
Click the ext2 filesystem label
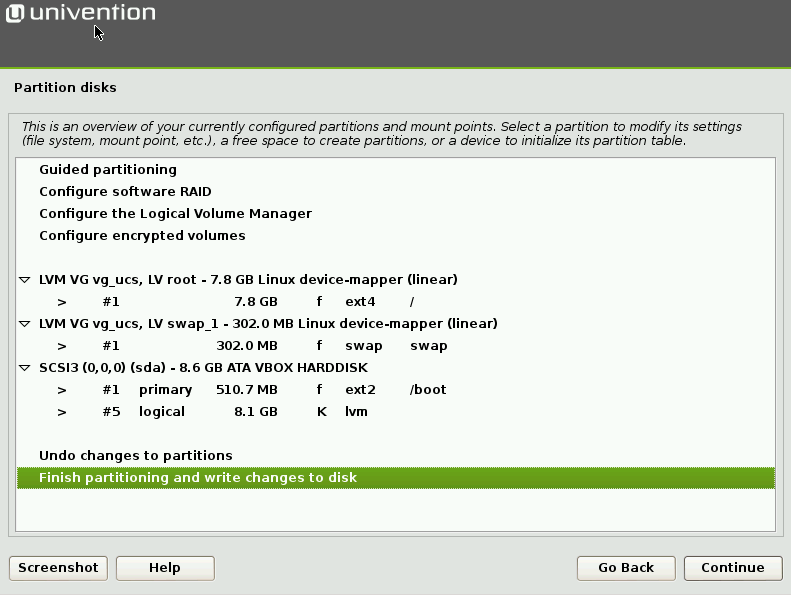coord(360,390)
